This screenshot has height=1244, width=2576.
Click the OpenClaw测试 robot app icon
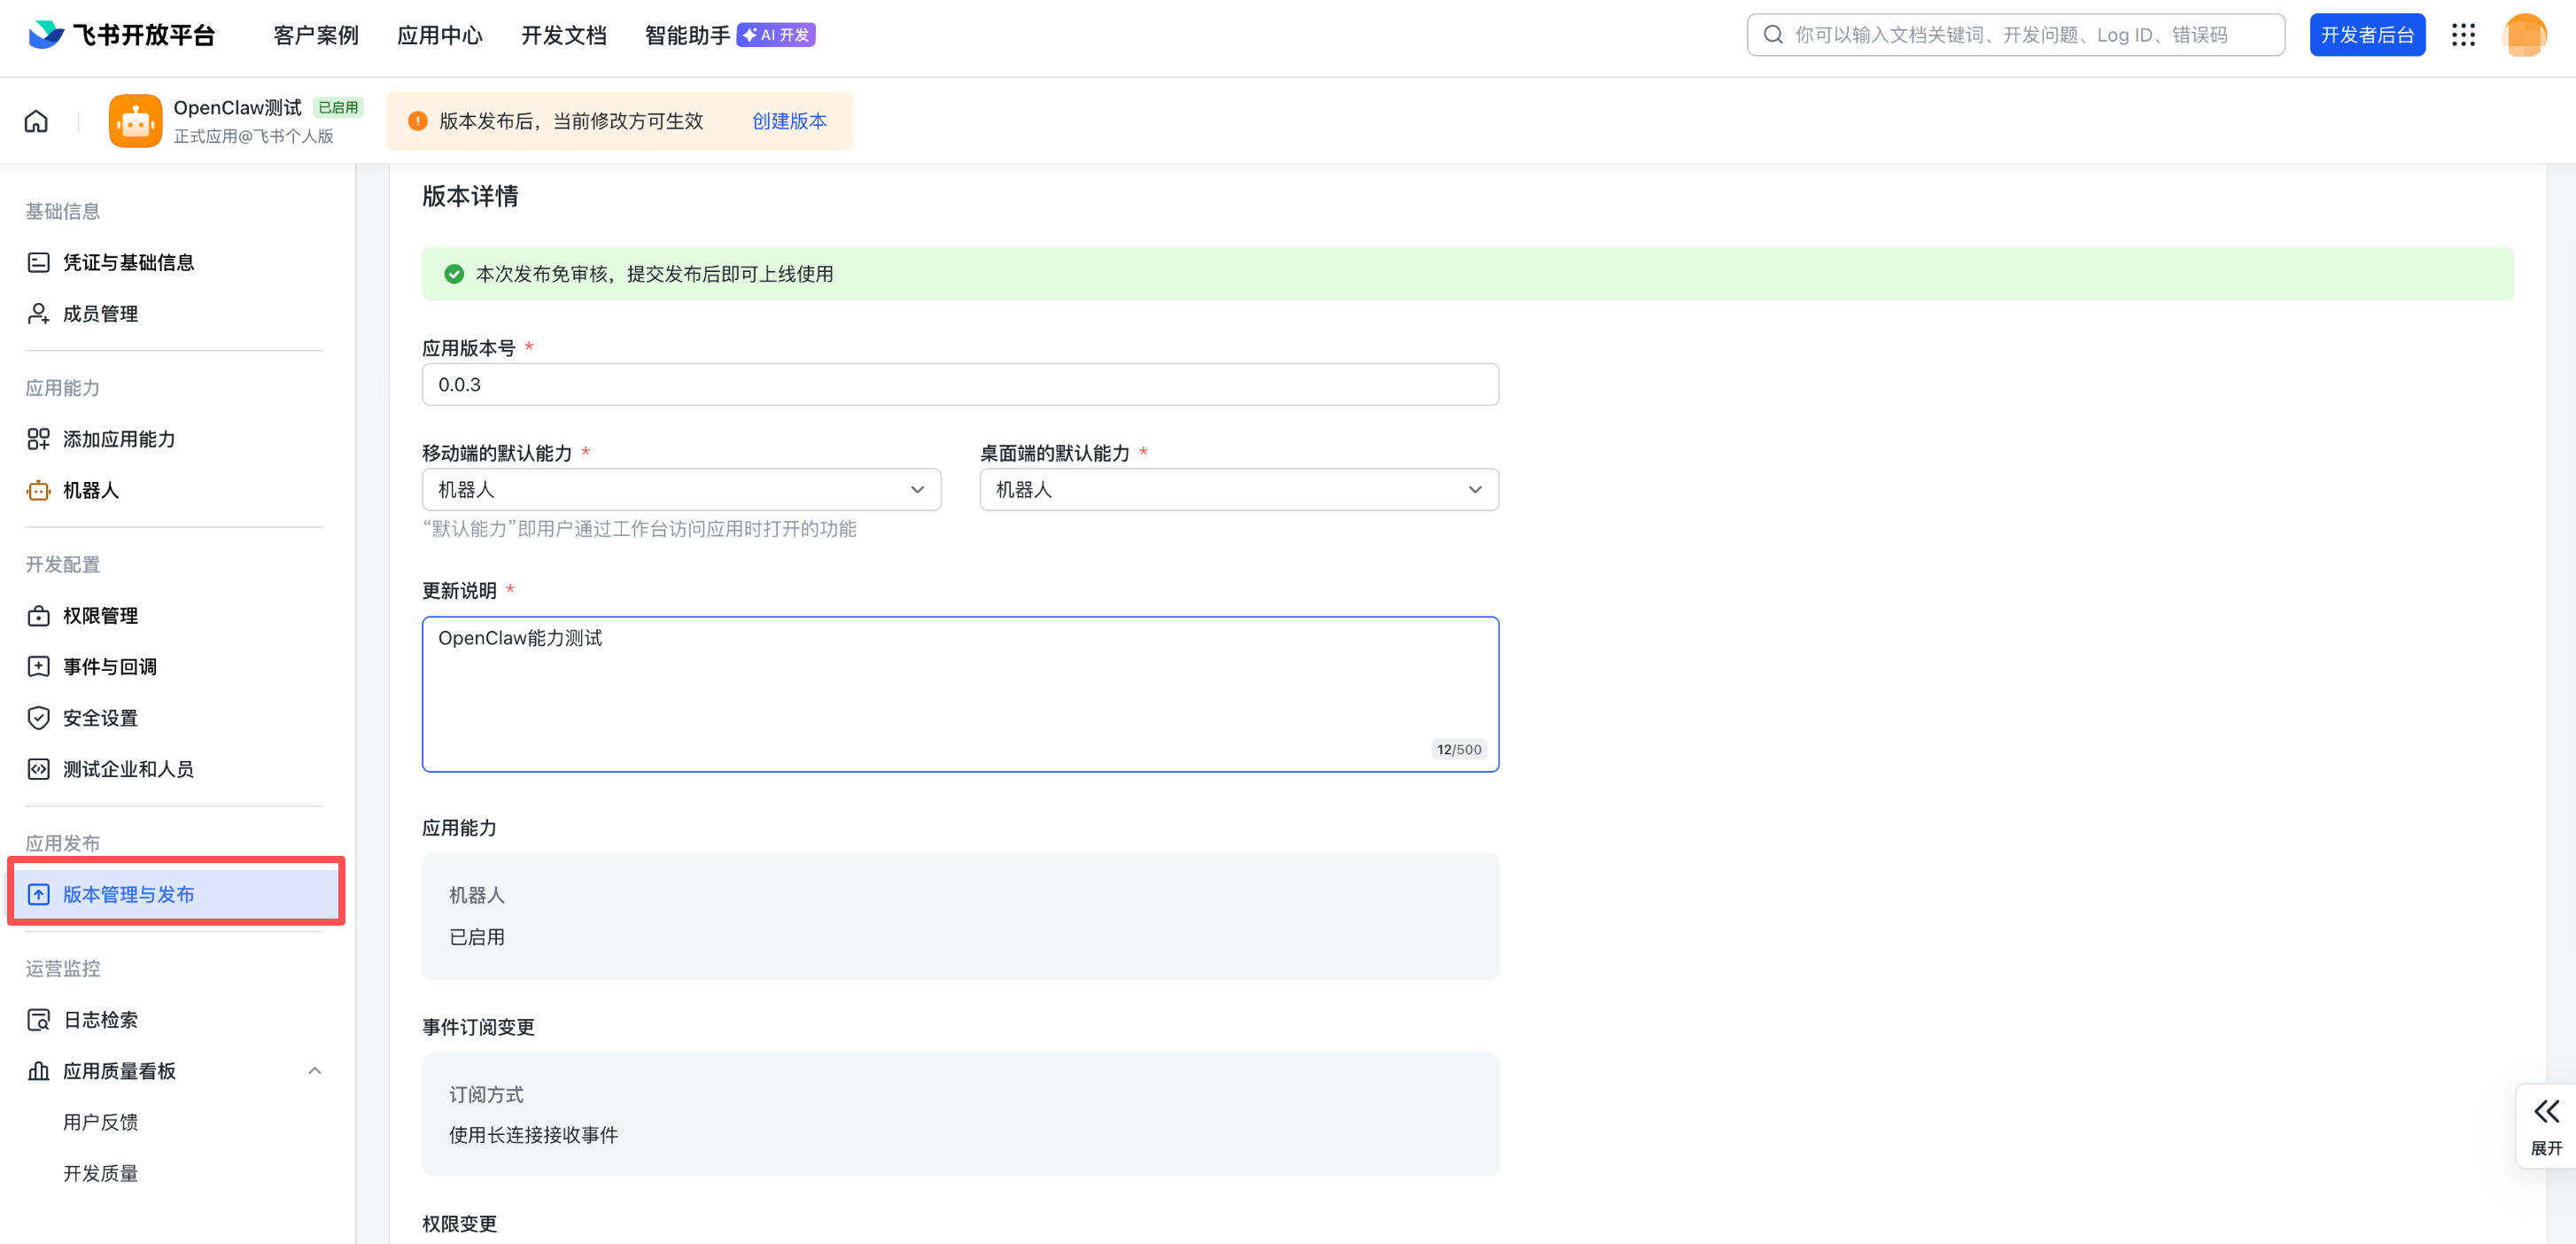(x=135, y=121)
